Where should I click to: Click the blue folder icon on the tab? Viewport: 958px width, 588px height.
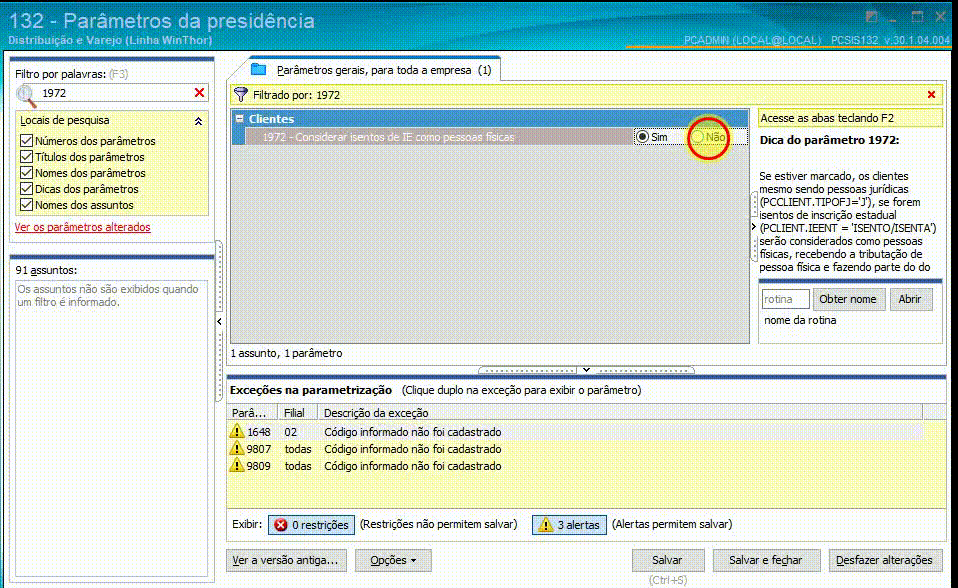point(259,69)
